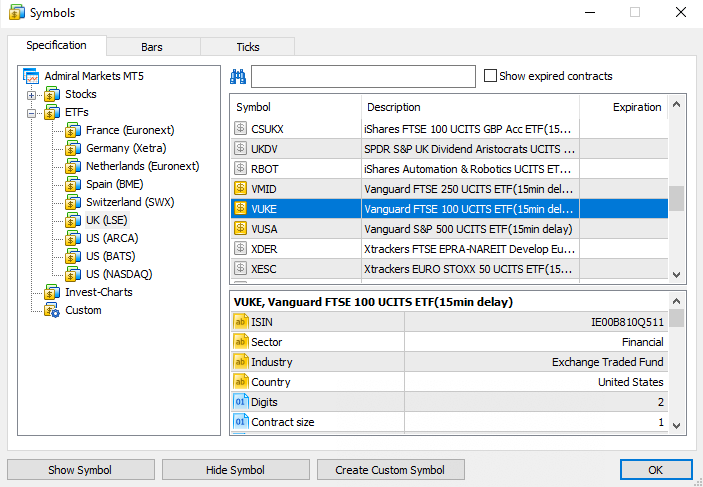Click the Germany (Xetra) folder icon

click(x=73, y=148)
